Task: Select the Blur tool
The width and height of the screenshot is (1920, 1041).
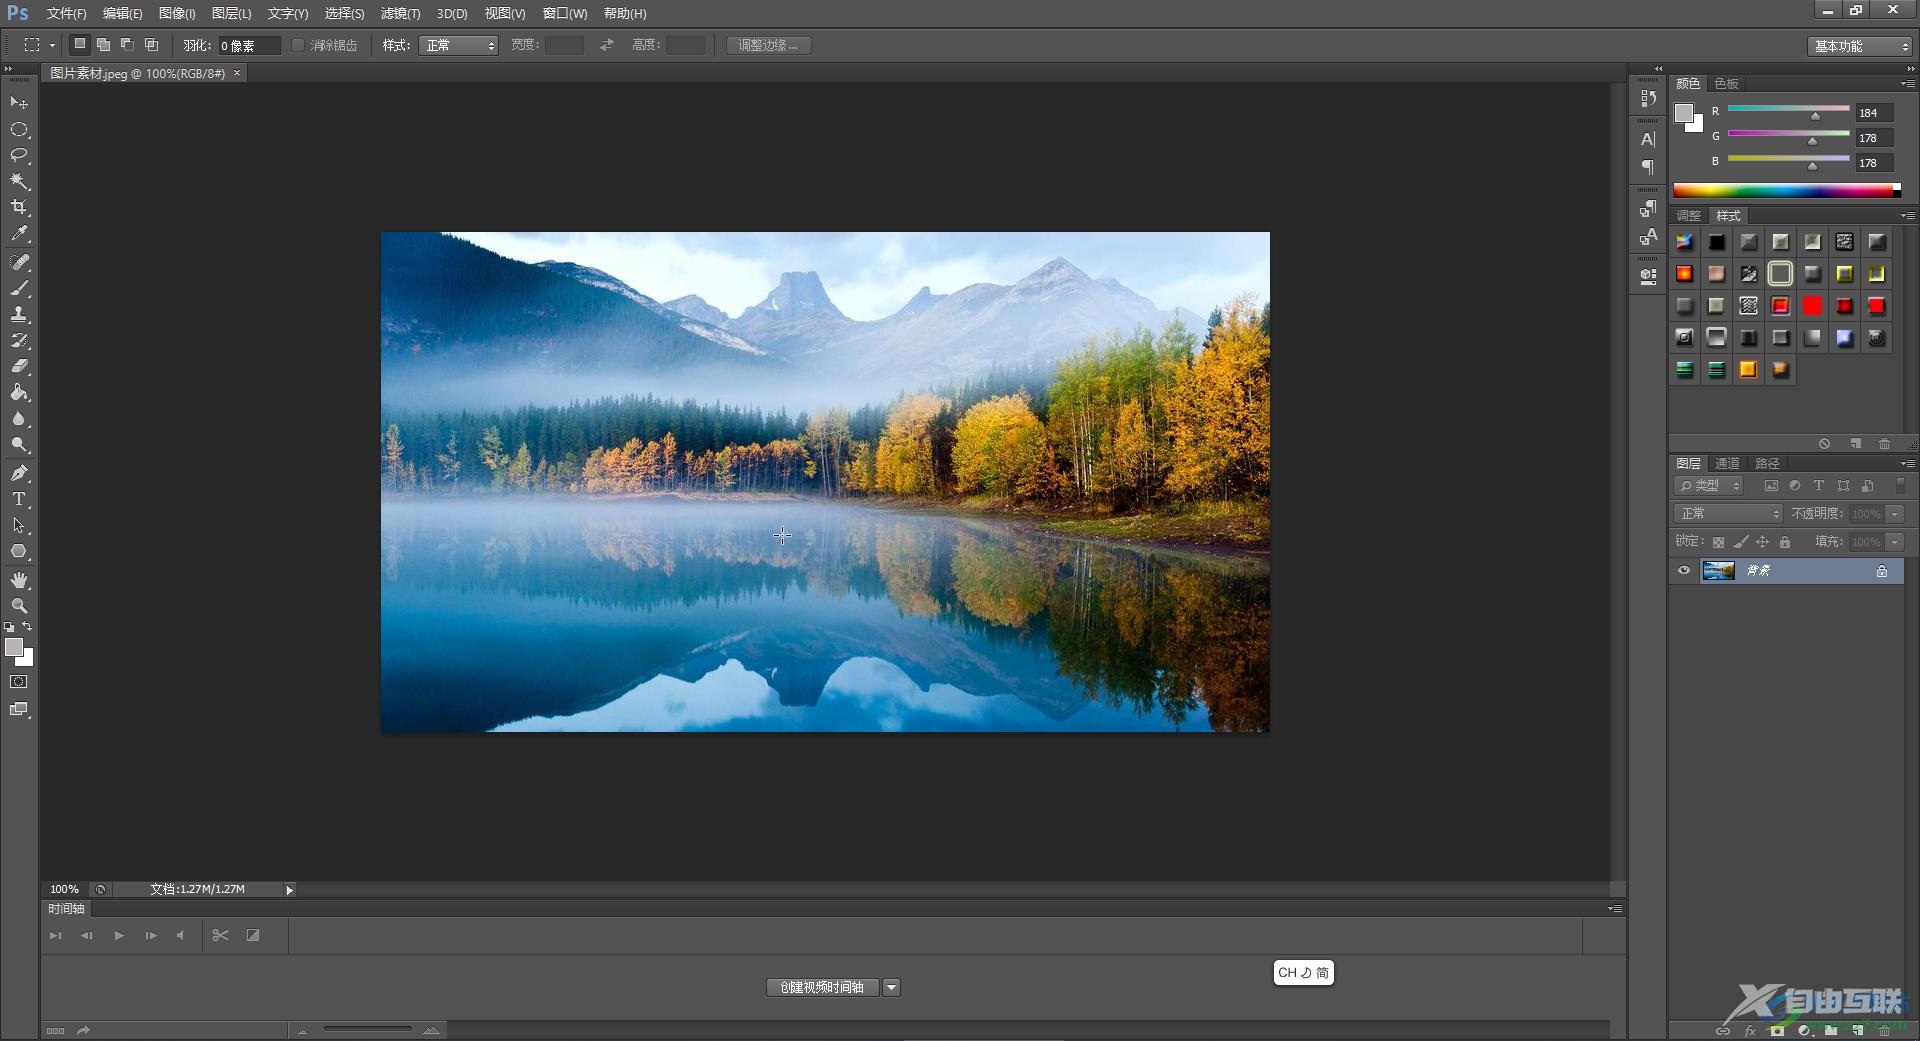Action: (19, 419)
